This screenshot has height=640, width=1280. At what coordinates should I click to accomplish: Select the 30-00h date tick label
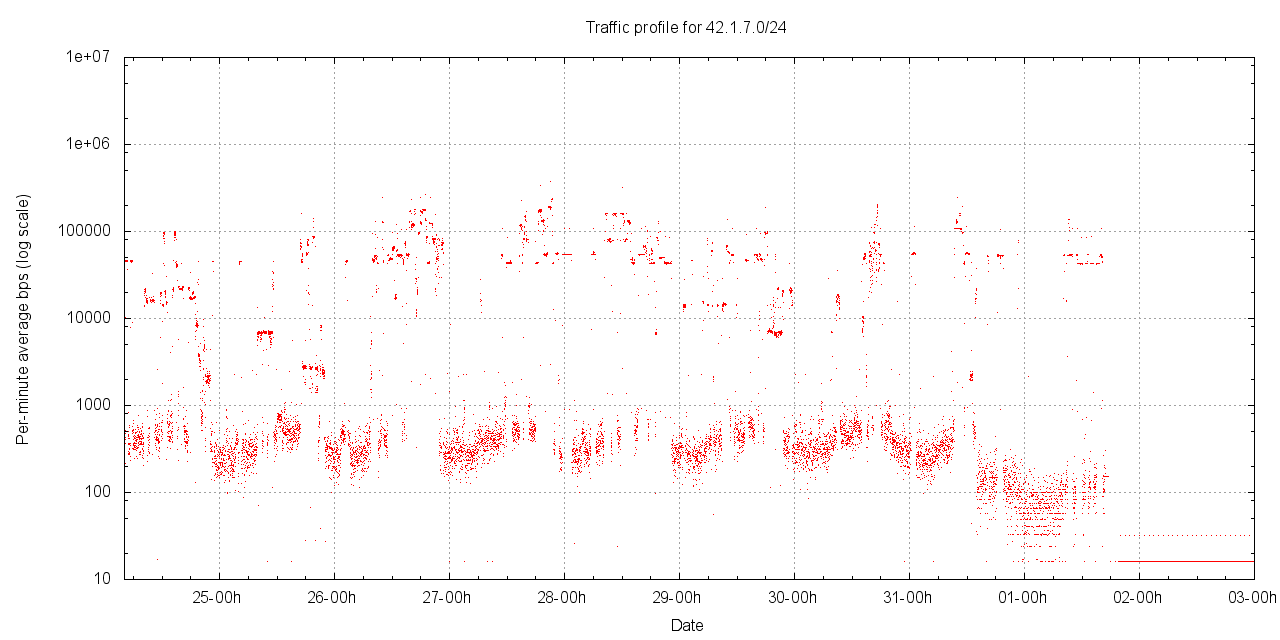coord(793,598)
